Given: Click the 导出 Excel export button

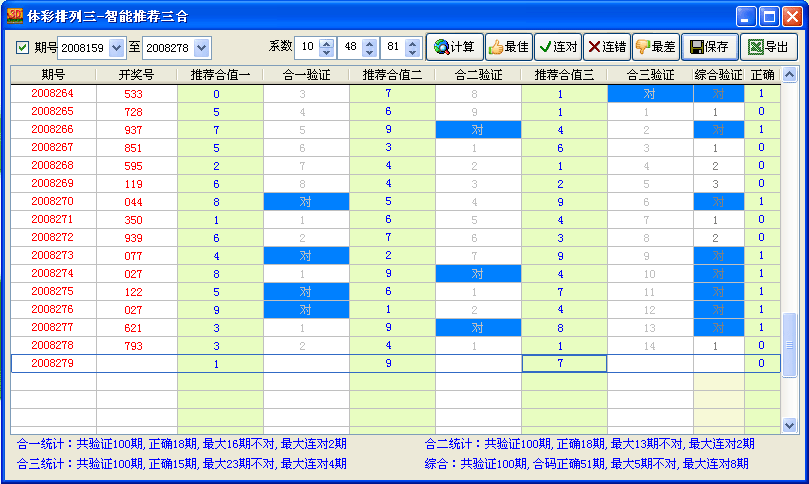Looking at the screenshot, I should (767, 47).
